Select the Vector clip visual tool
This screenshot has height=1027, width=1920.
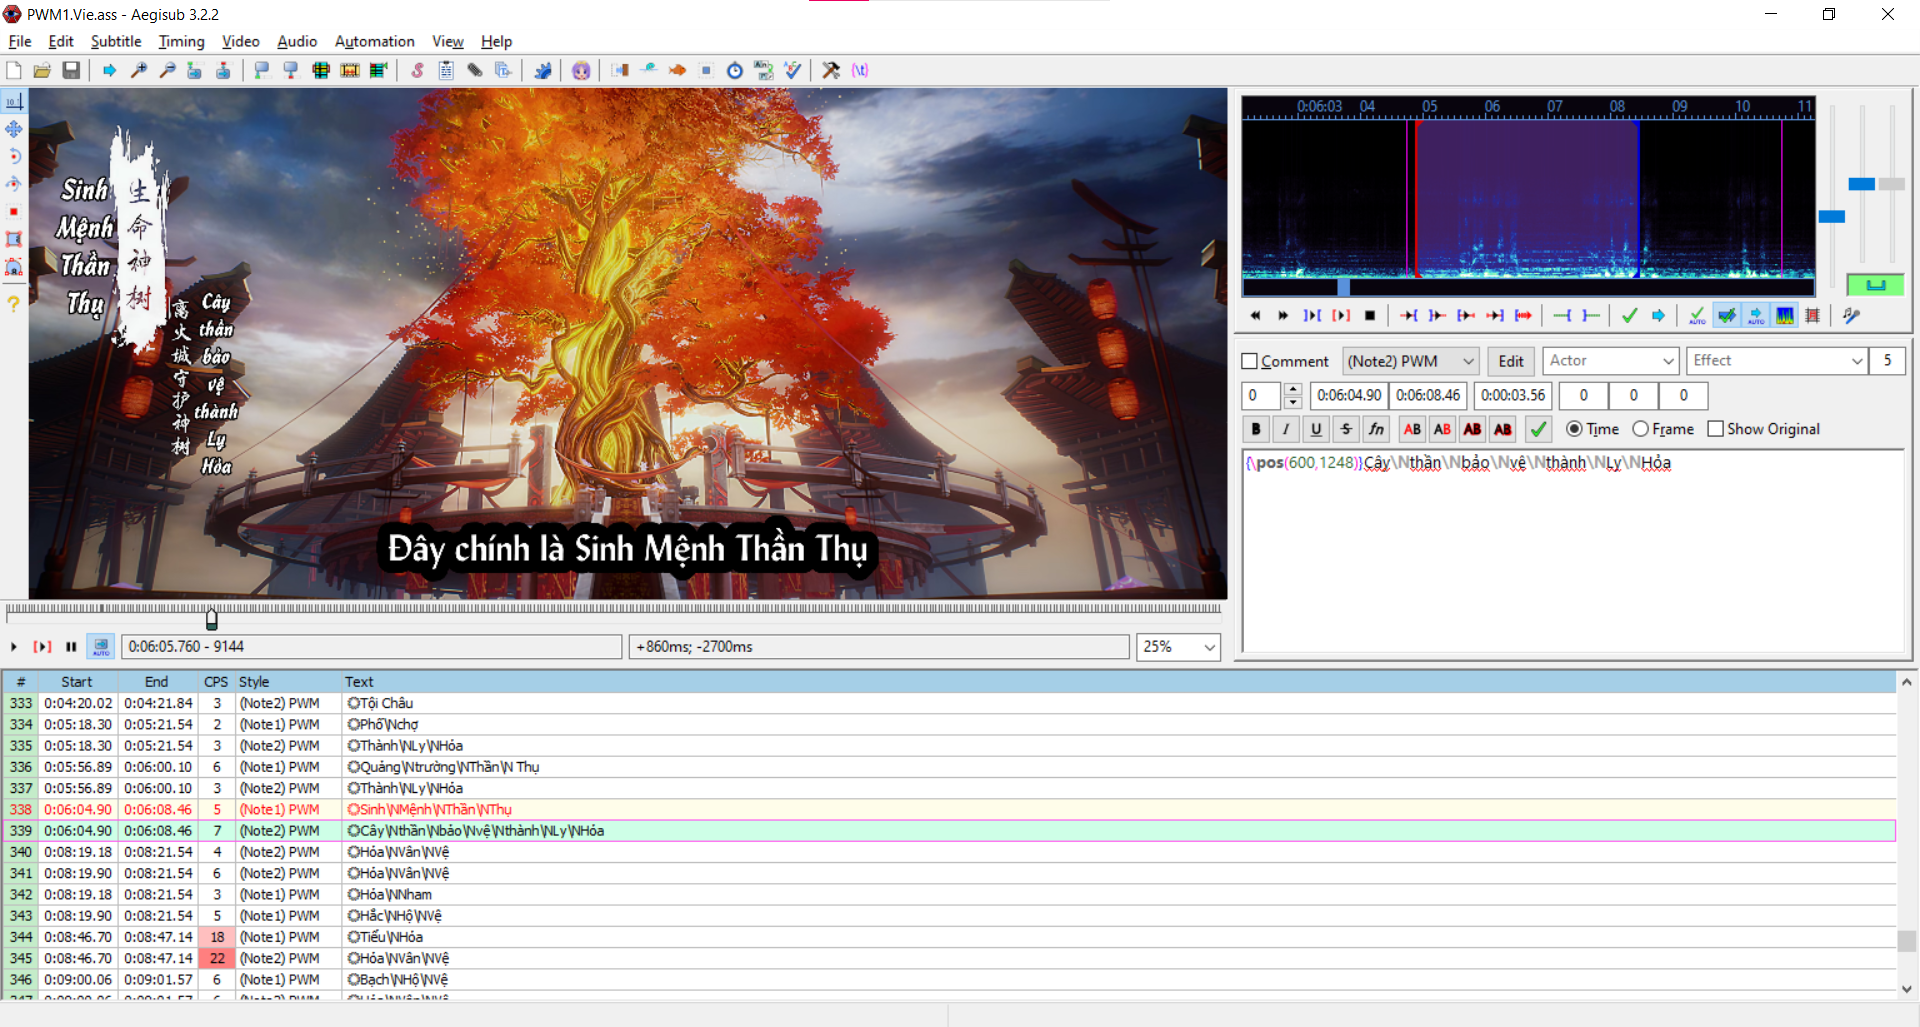coord(14,267)
